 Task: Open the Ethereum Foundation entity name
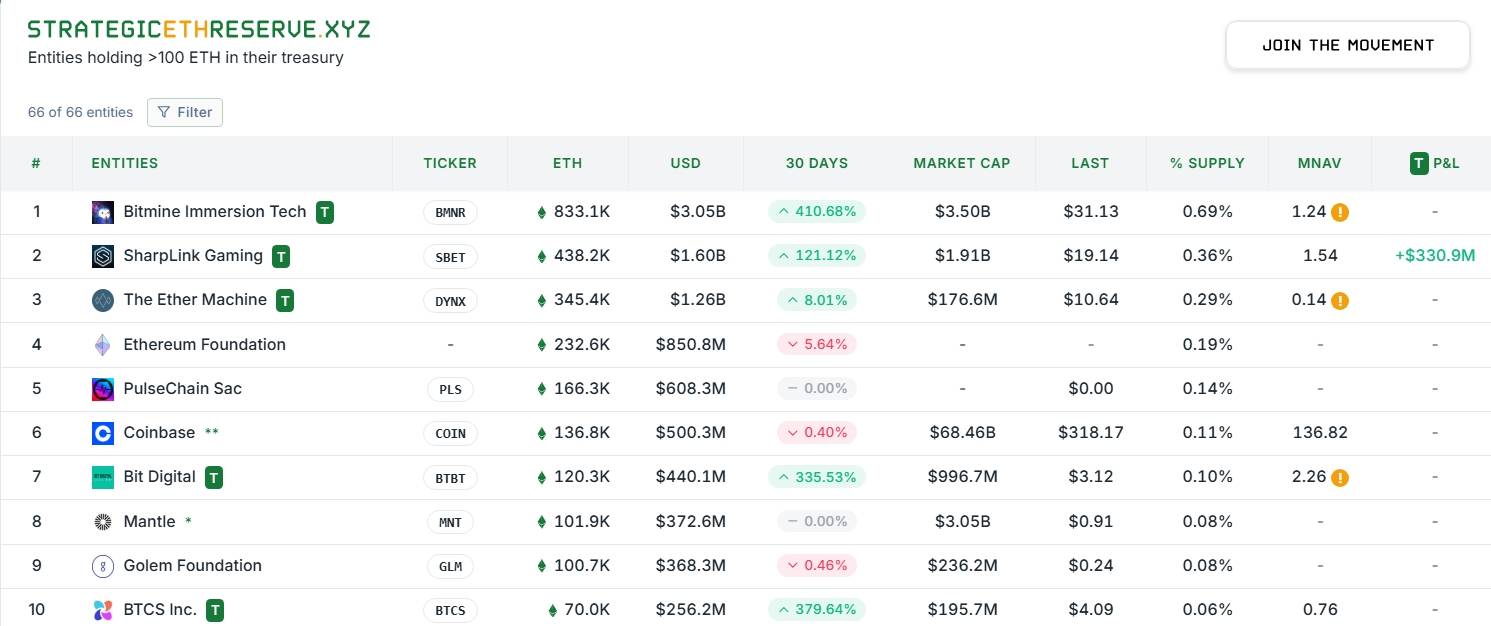(x=205, y=344)
